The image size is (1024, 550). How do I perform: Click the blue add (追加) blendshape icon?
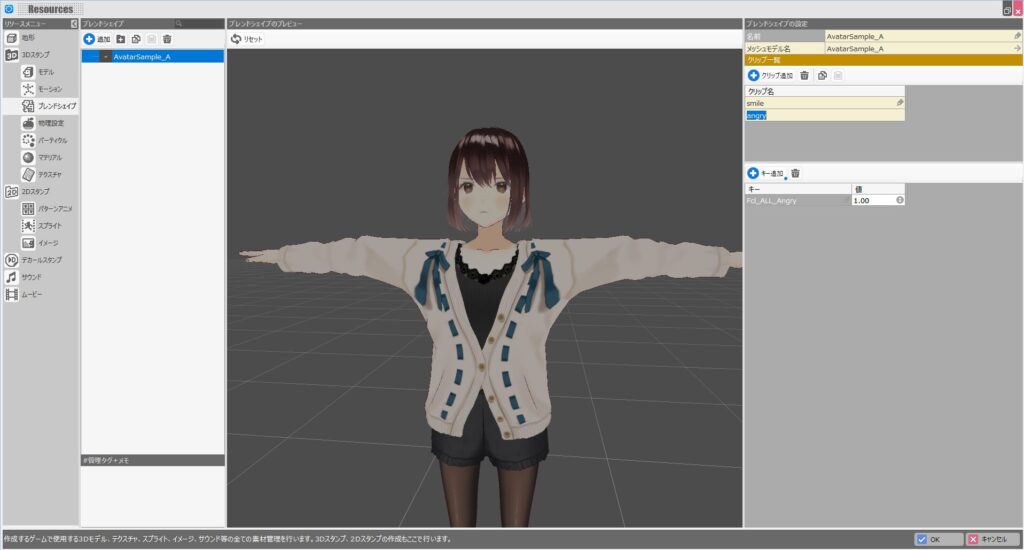click(x=90, y=39)
